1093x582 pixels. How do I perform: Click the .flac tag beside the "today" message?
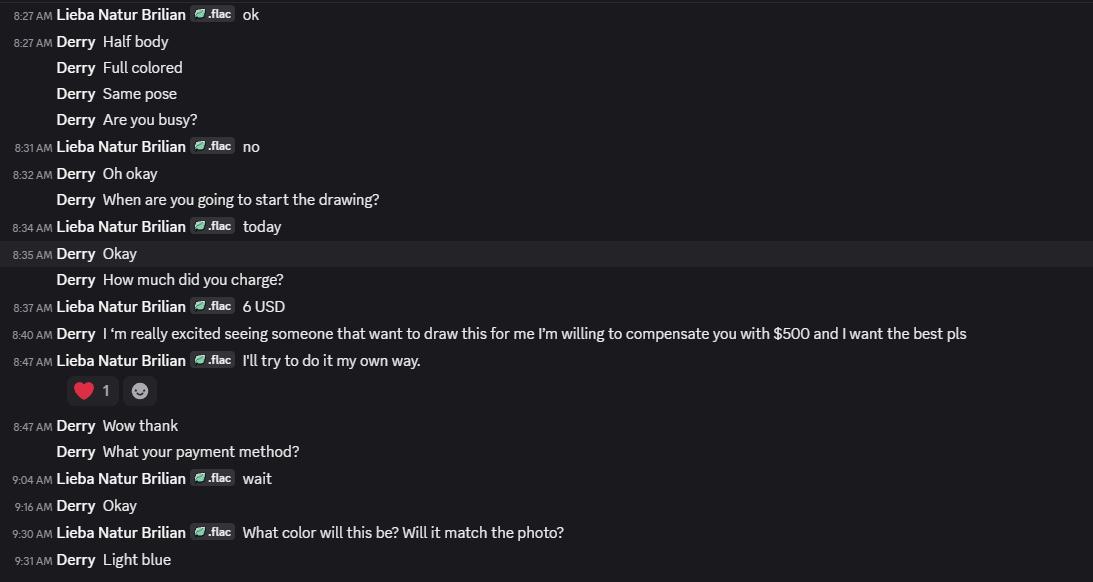(x=213, y=226)
